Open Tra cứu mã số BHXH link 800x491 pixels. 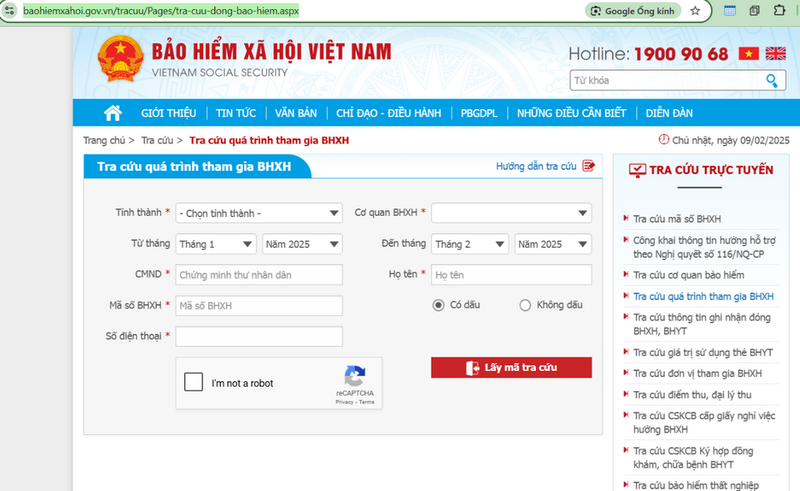pos(677,219)
